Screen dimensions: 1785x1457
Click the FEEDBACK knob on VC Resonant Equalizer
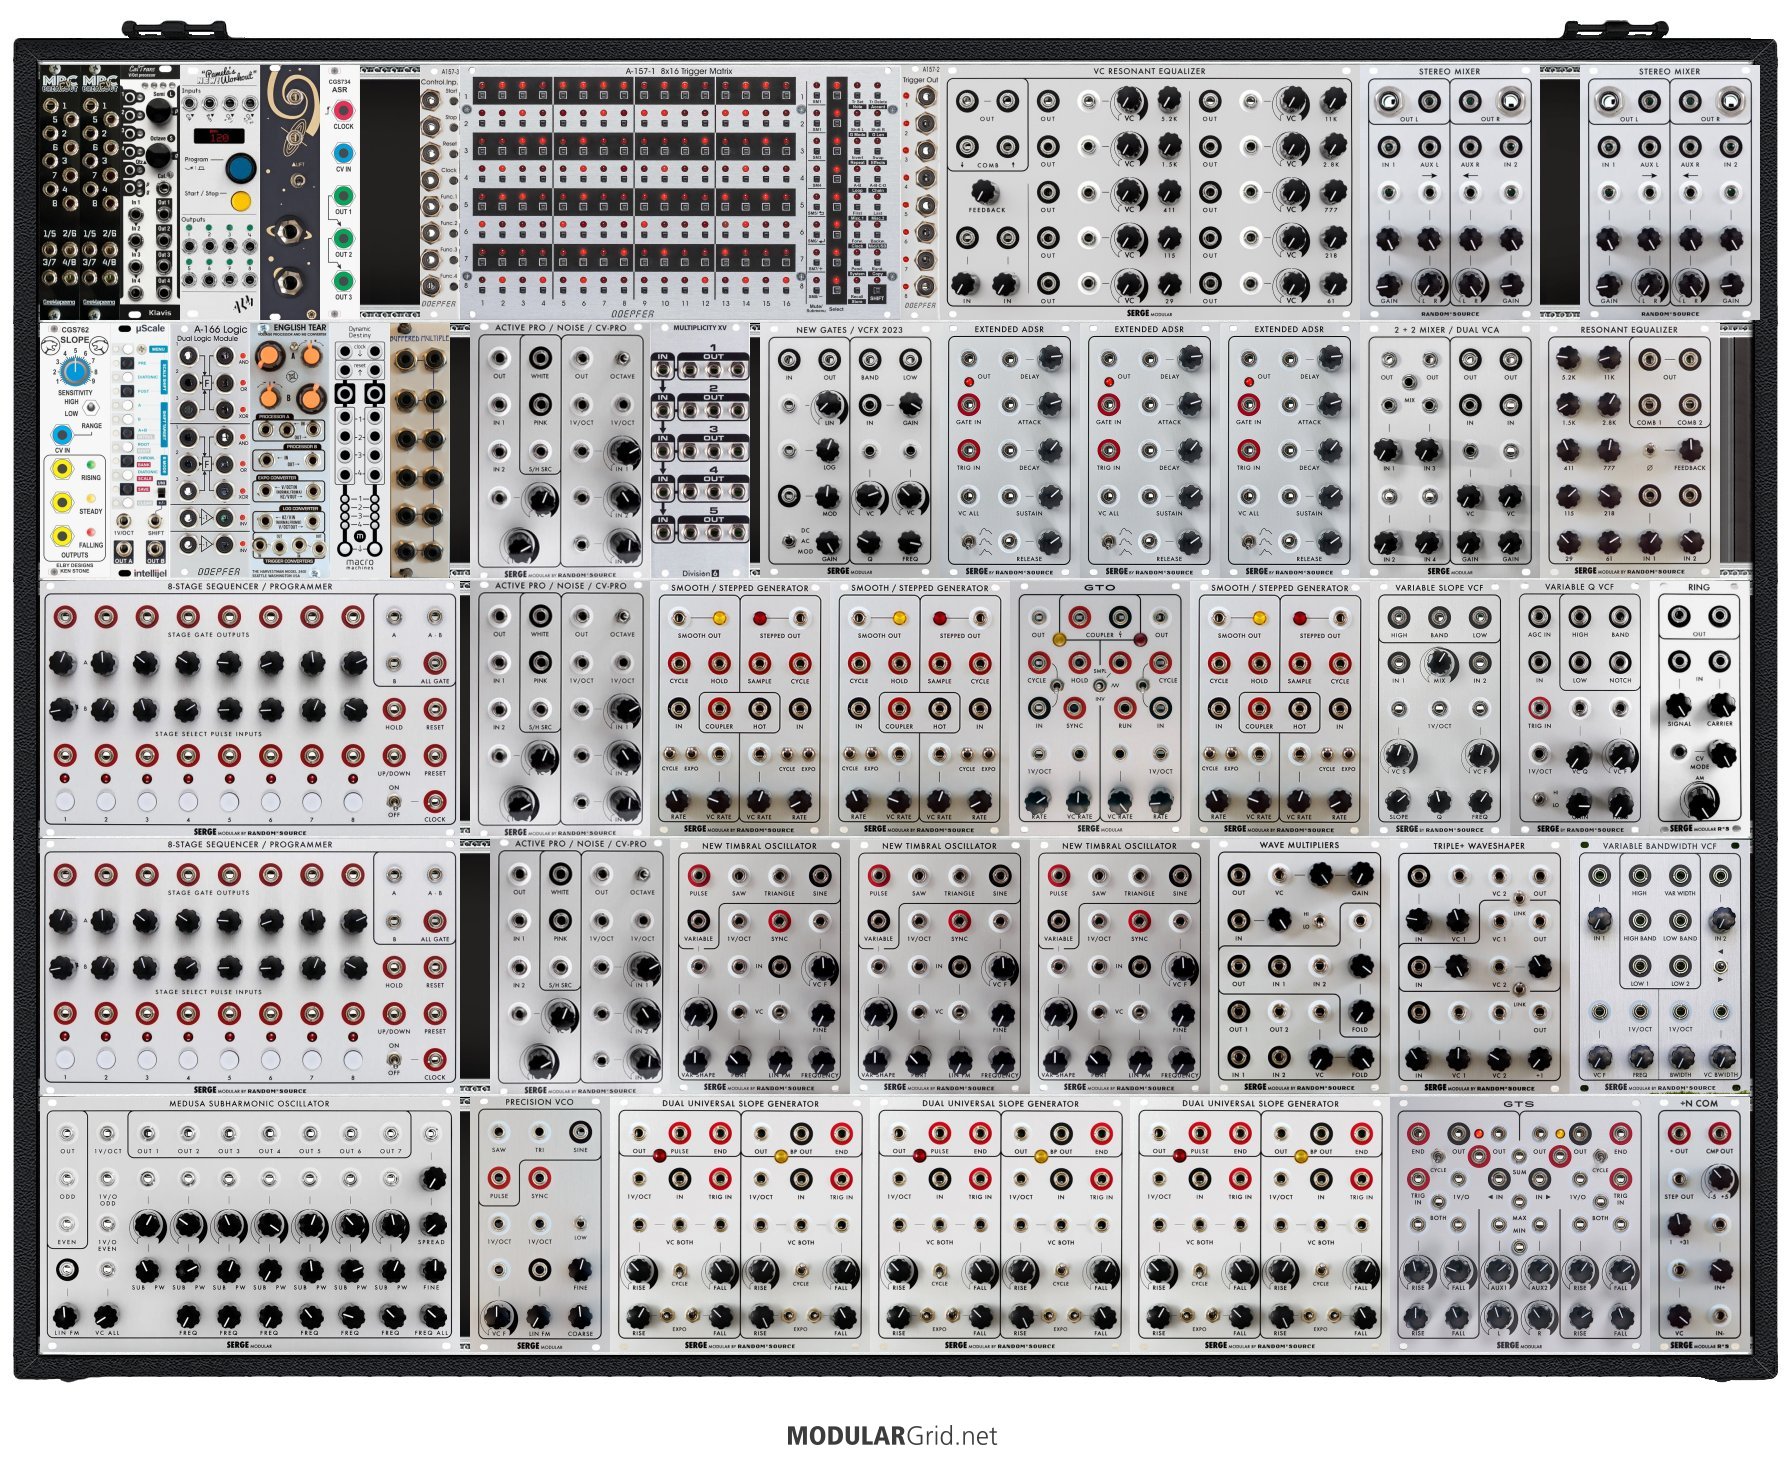pyautogui.click(x=985, y=192)
